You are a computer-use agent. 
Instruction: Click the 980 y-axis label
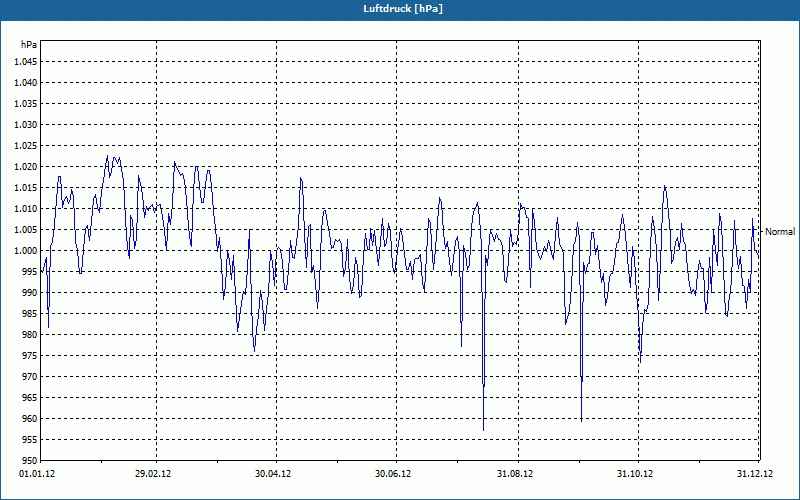point(30,335)
